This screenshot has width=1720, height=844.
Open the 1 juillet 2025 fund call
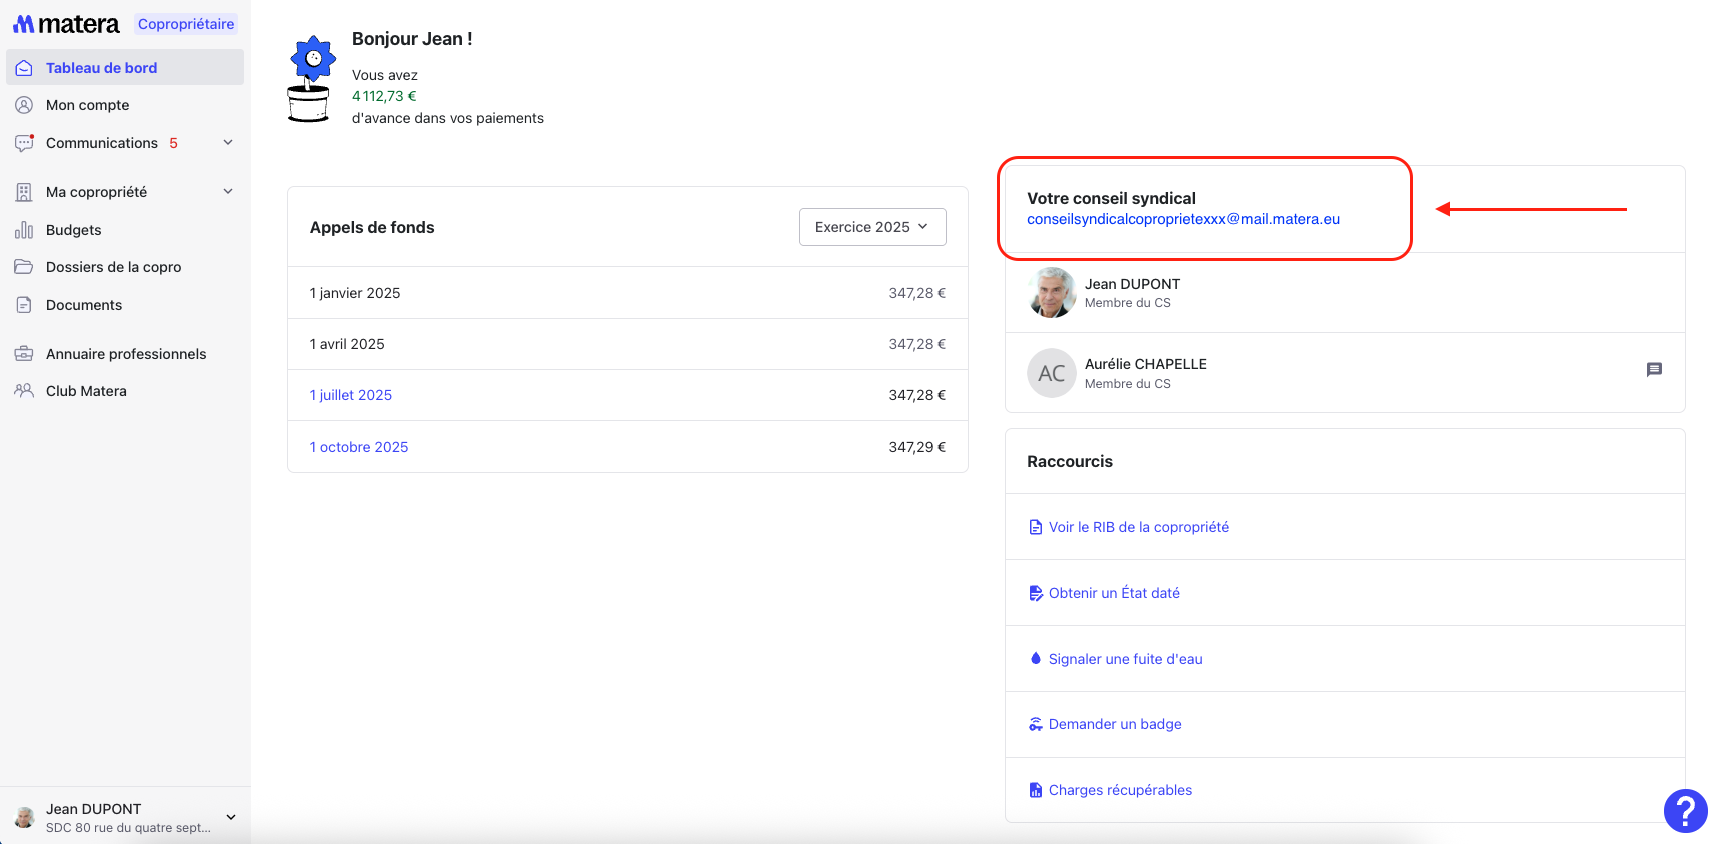click(351, 395)
